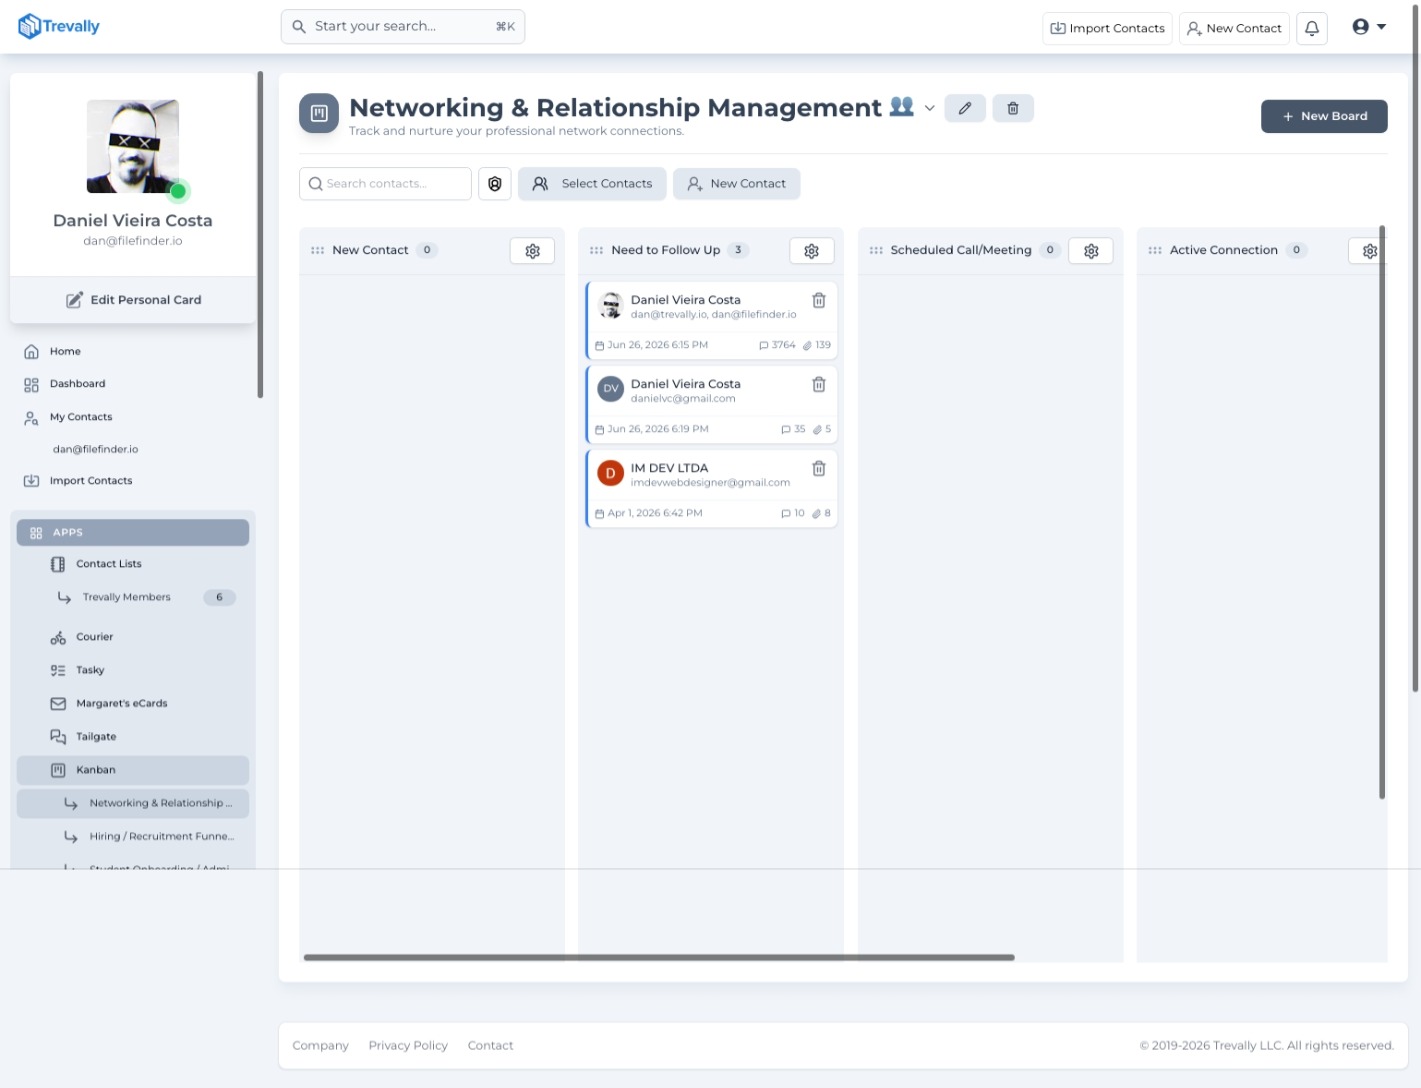This screenshot has width=1421, height=1088.
Task: Open the IM DEV LTDA card
Action: click(711, 489)
